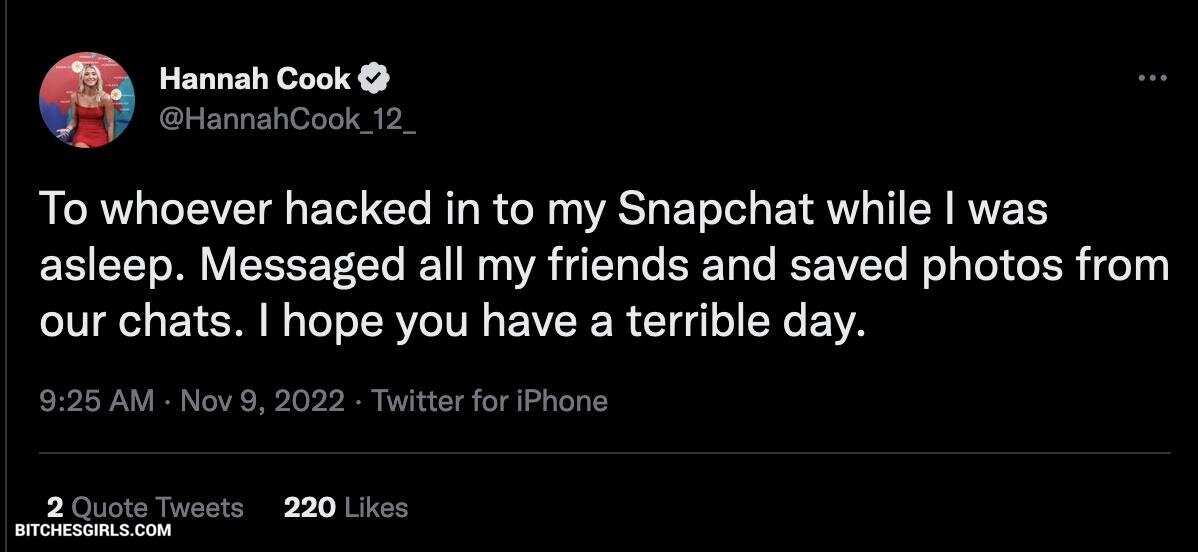The height and width of the screenshot is (552, 1198).
Task: View the "Quote Tweets" label link
Action: [158, 508]
